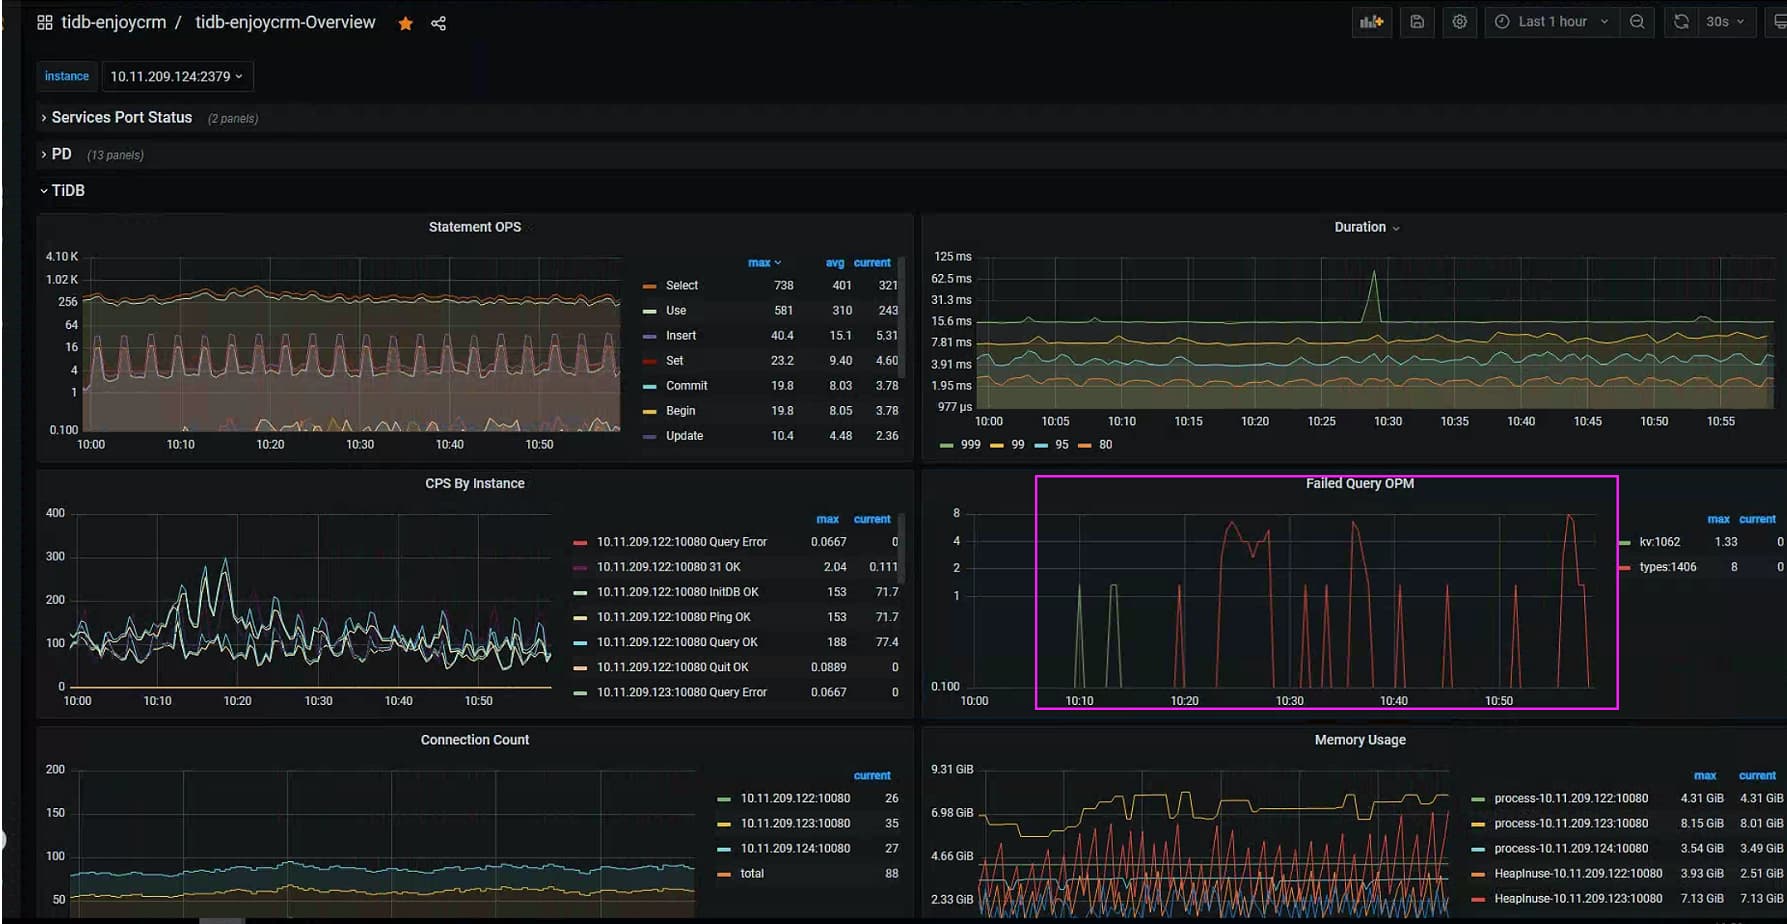
Task: Sort Statement OPS legend by avg column
Action: 834,263
